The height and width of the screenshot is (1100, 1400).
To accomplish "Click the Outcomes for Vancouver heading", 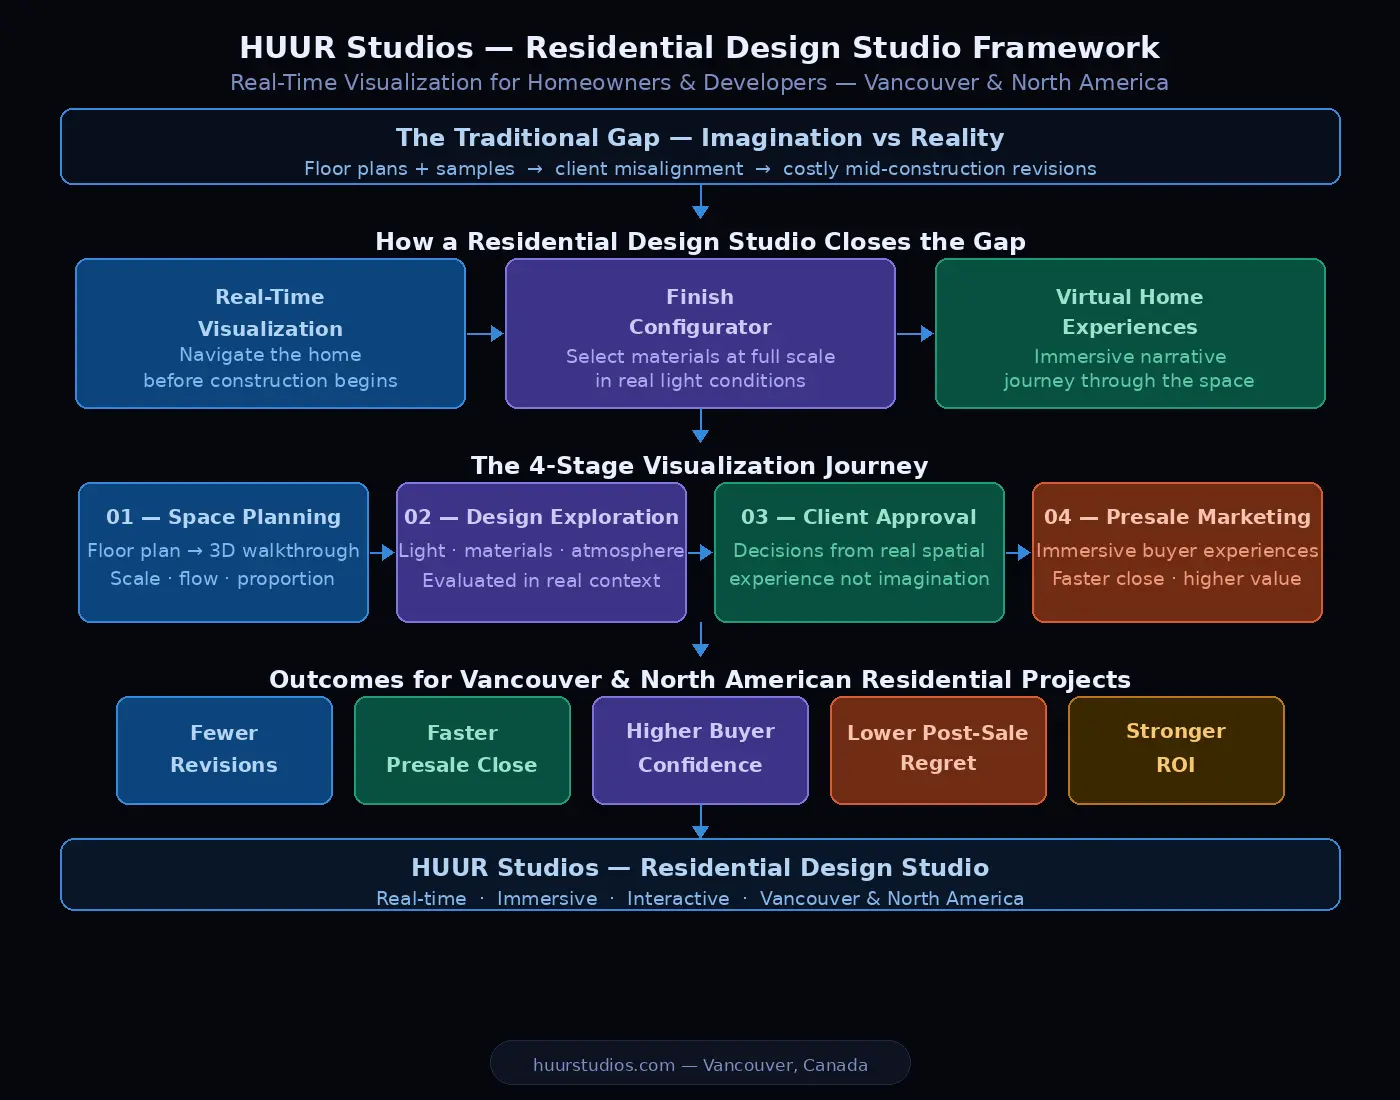I will (x=700, y=679).
